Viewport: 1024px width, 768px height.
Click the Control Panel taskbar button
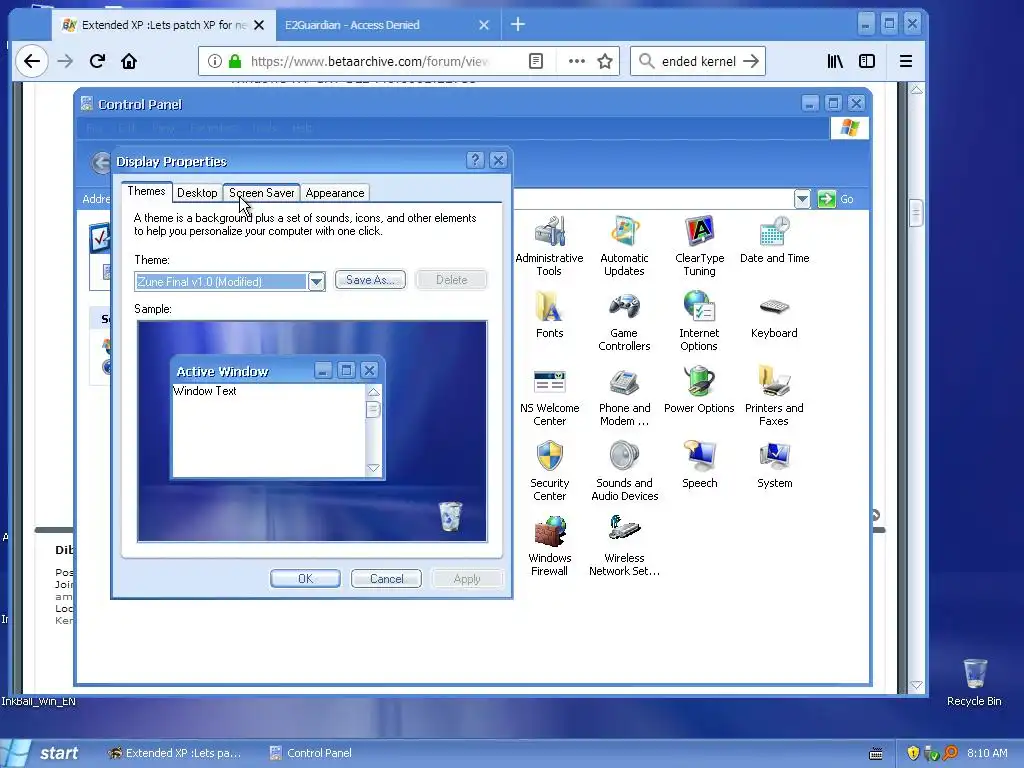pyautogui.click(x=312, y=753)
